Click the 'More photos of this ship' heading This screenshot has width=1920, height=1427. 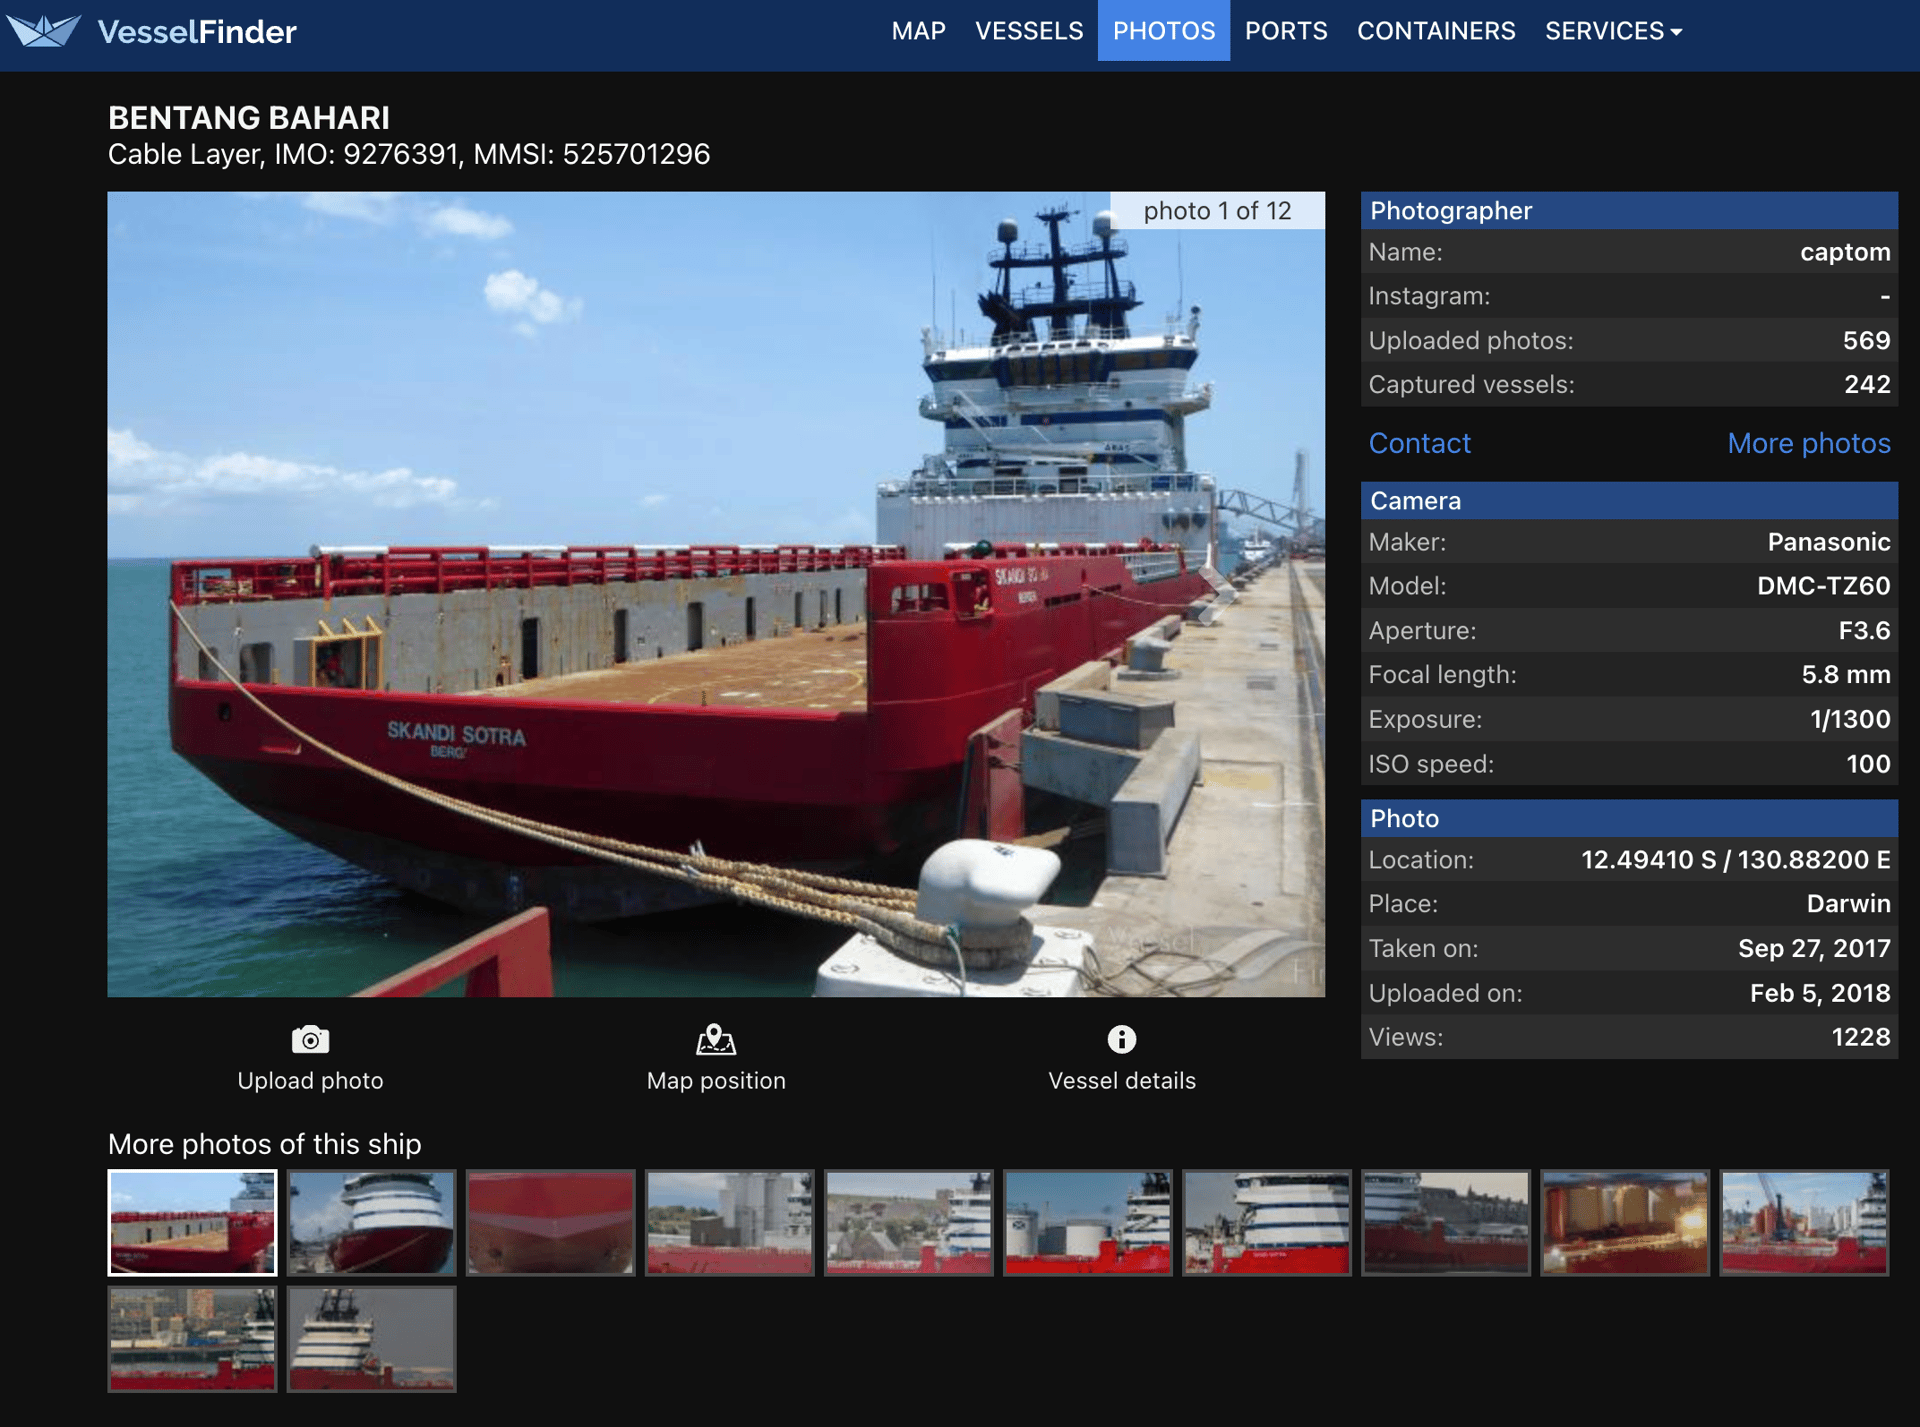tap(265, 1144)
